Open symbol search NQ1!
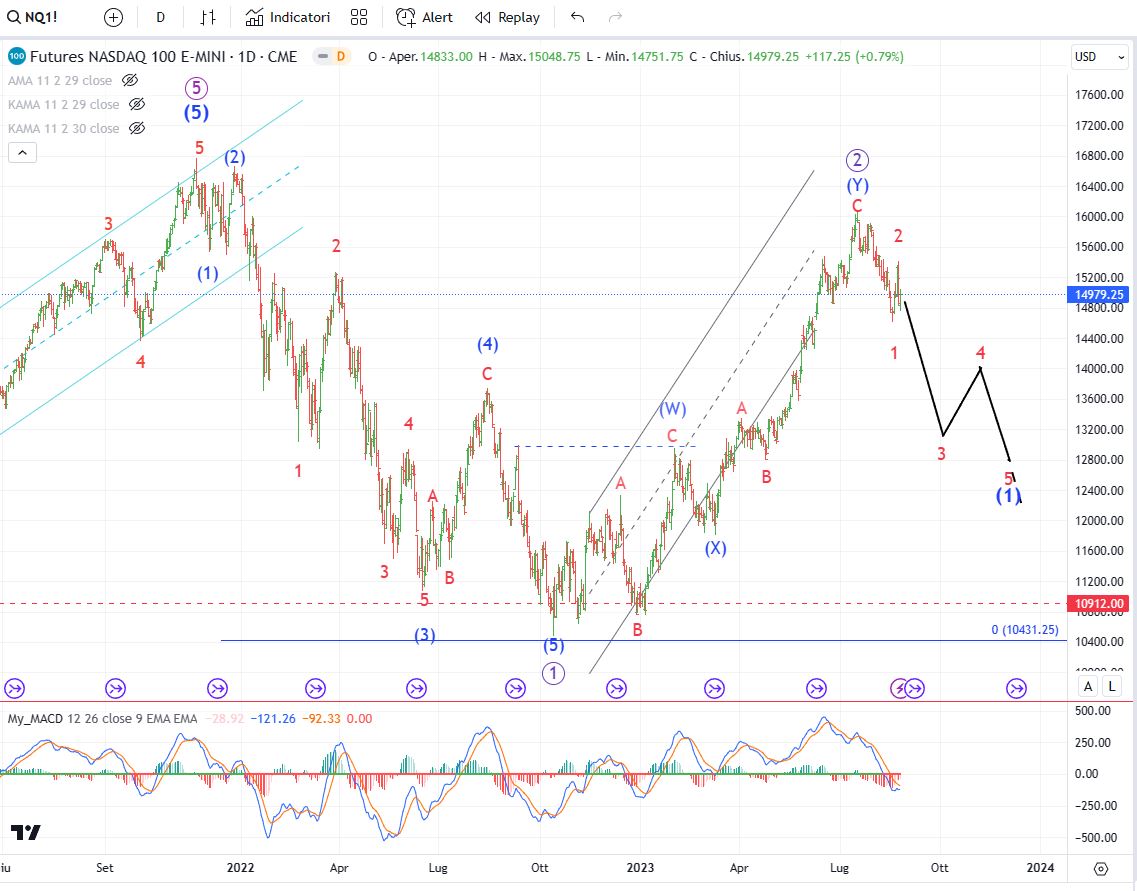The width and height of the screenshot is (1137, 891). pyautogui.click(x=33, y=17)
